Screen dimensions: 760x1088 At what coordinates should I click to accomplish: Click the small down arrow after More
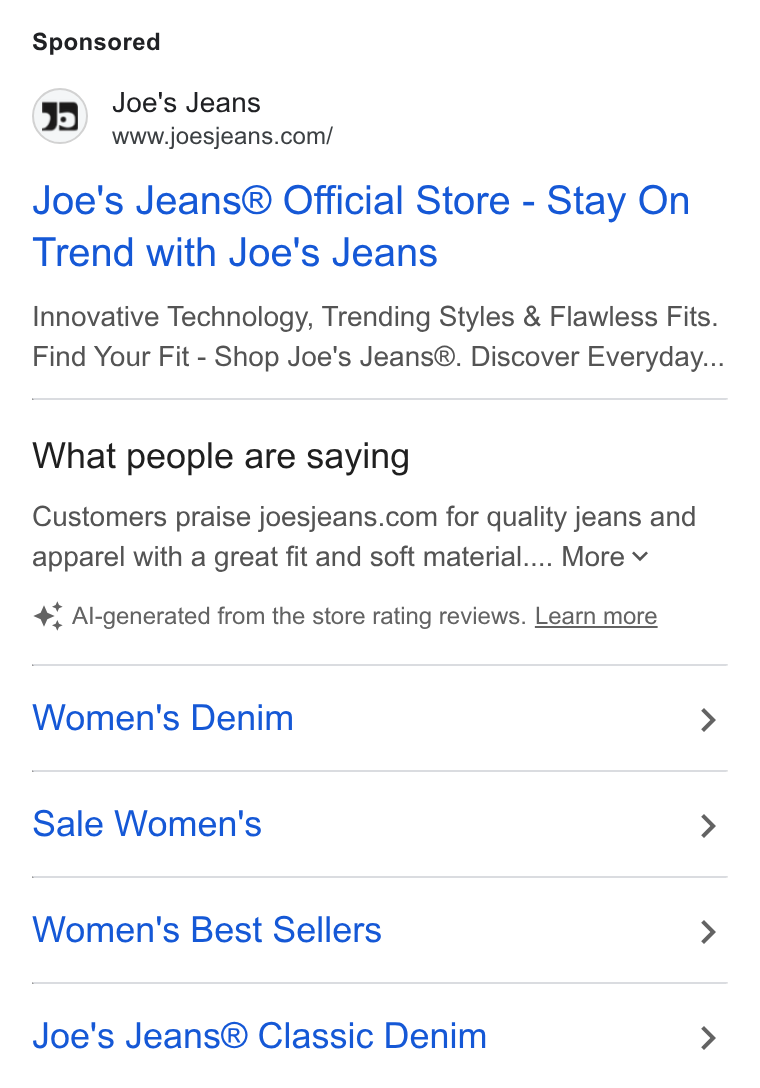(x=641, y=557)
